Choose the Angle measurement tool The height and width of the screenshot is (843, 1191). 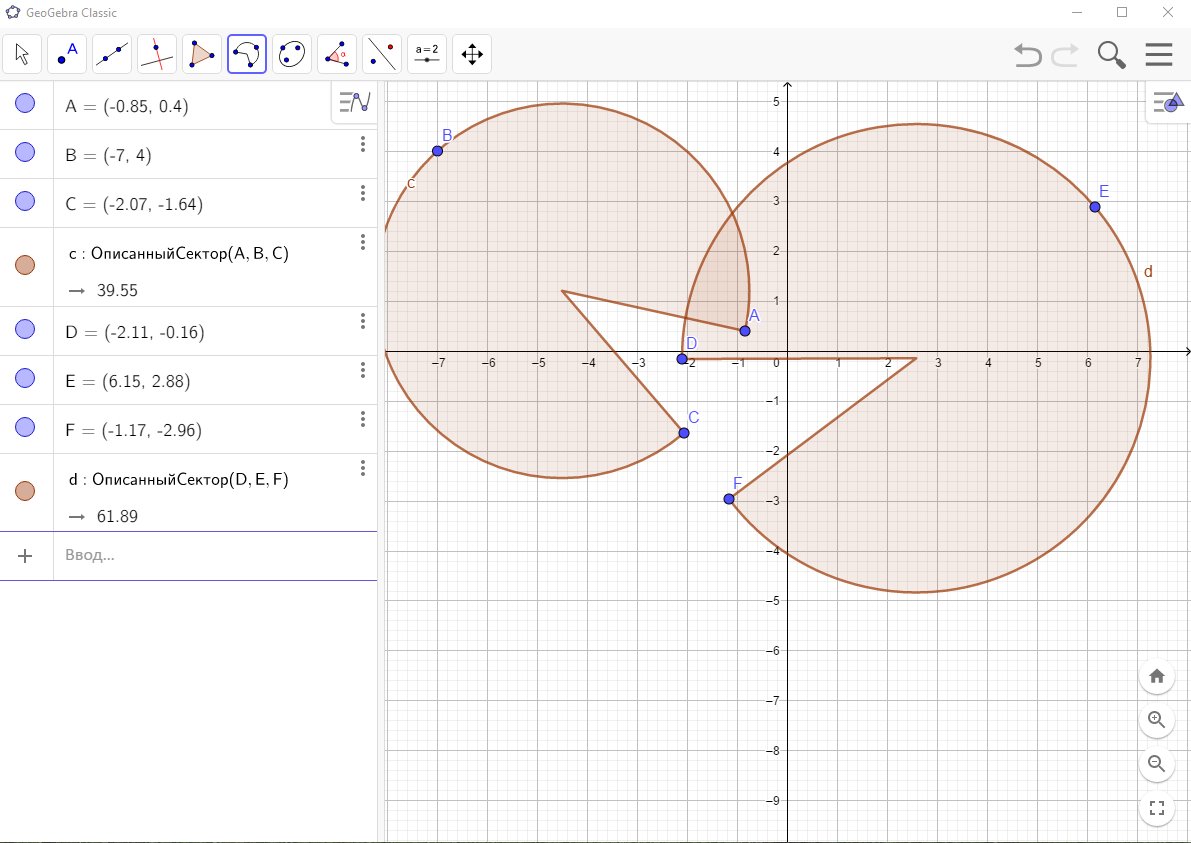(337, 54)
